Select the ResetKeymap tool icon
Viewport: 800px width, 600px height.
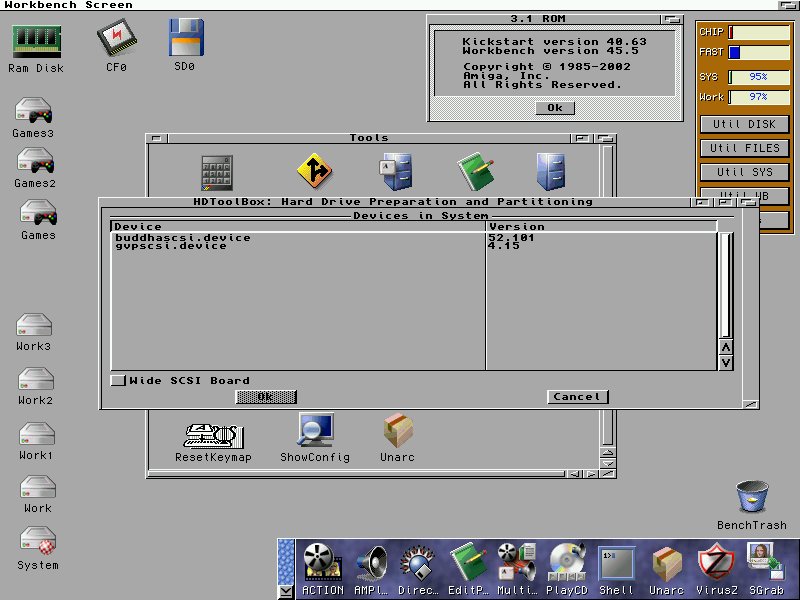click(213, 437)
